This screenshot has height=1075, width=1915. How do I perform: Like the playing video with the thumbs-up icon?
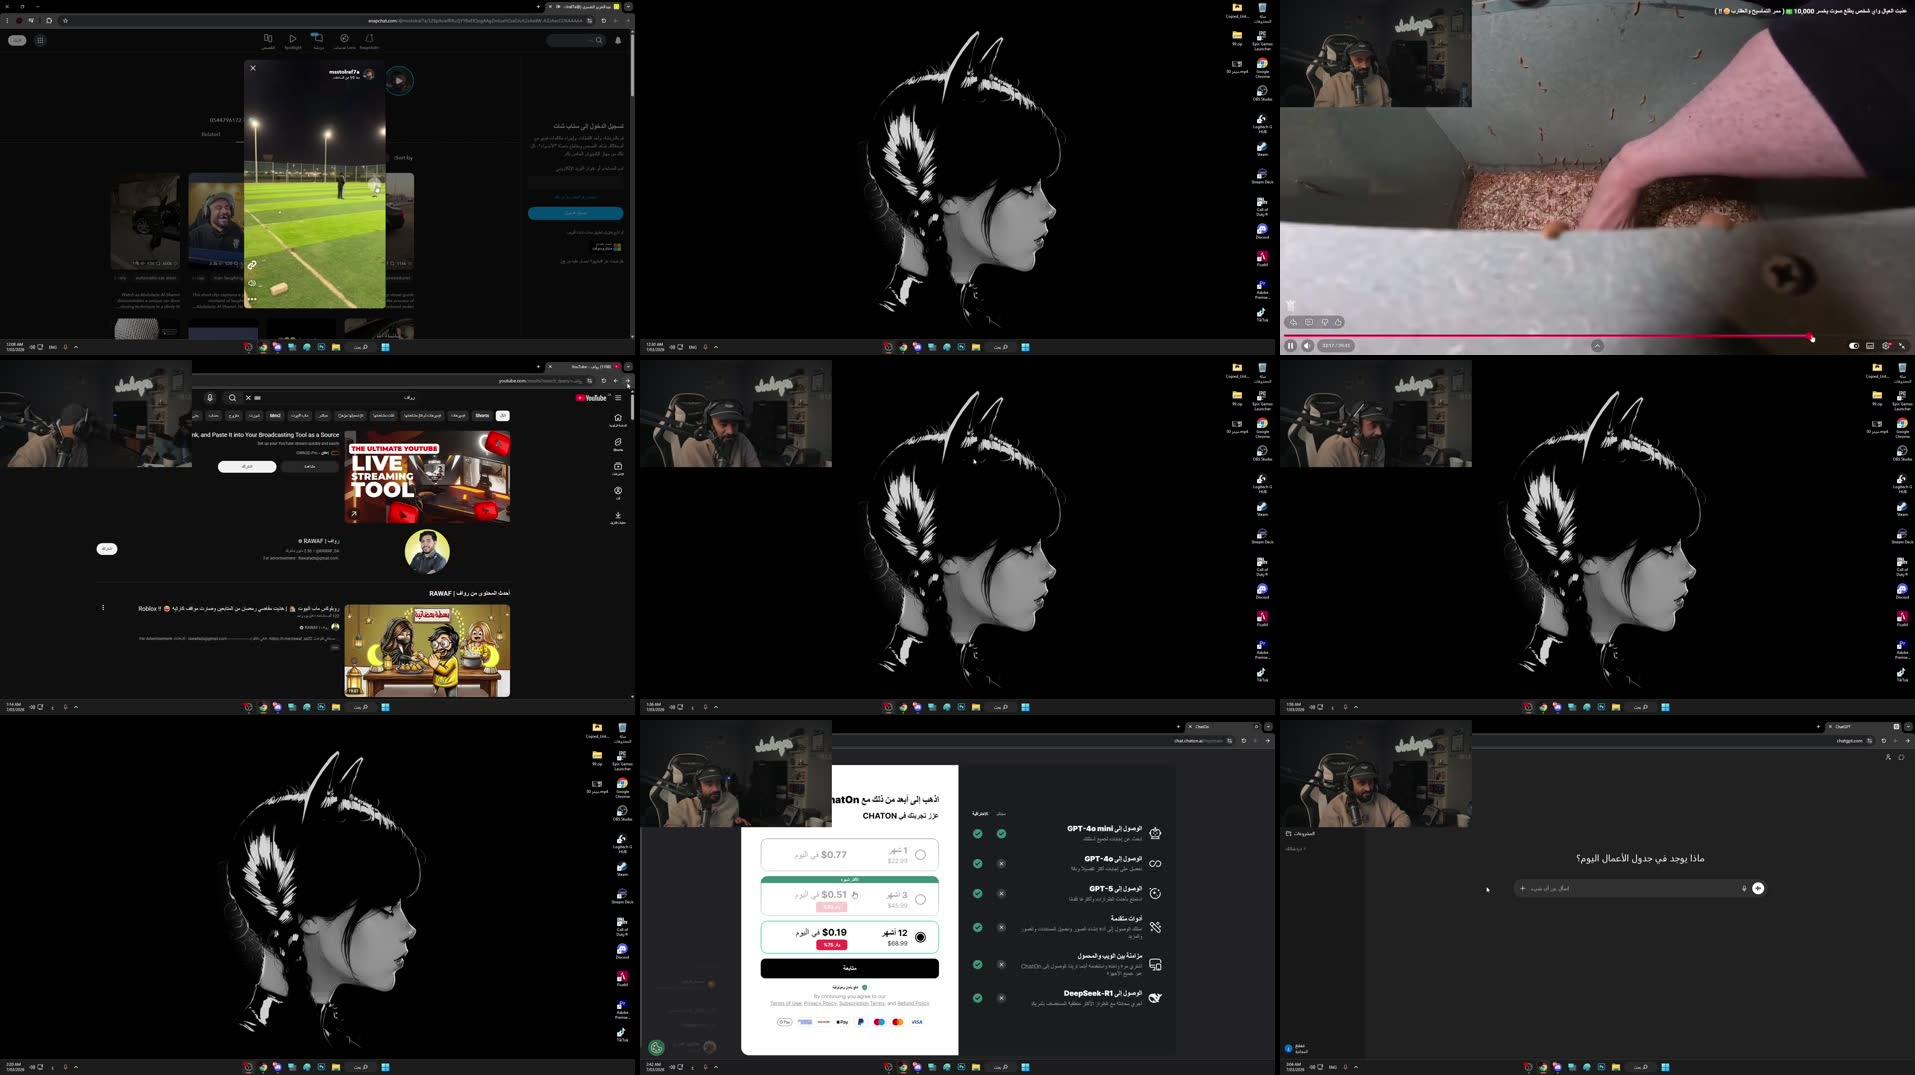tap(1339, 322)
